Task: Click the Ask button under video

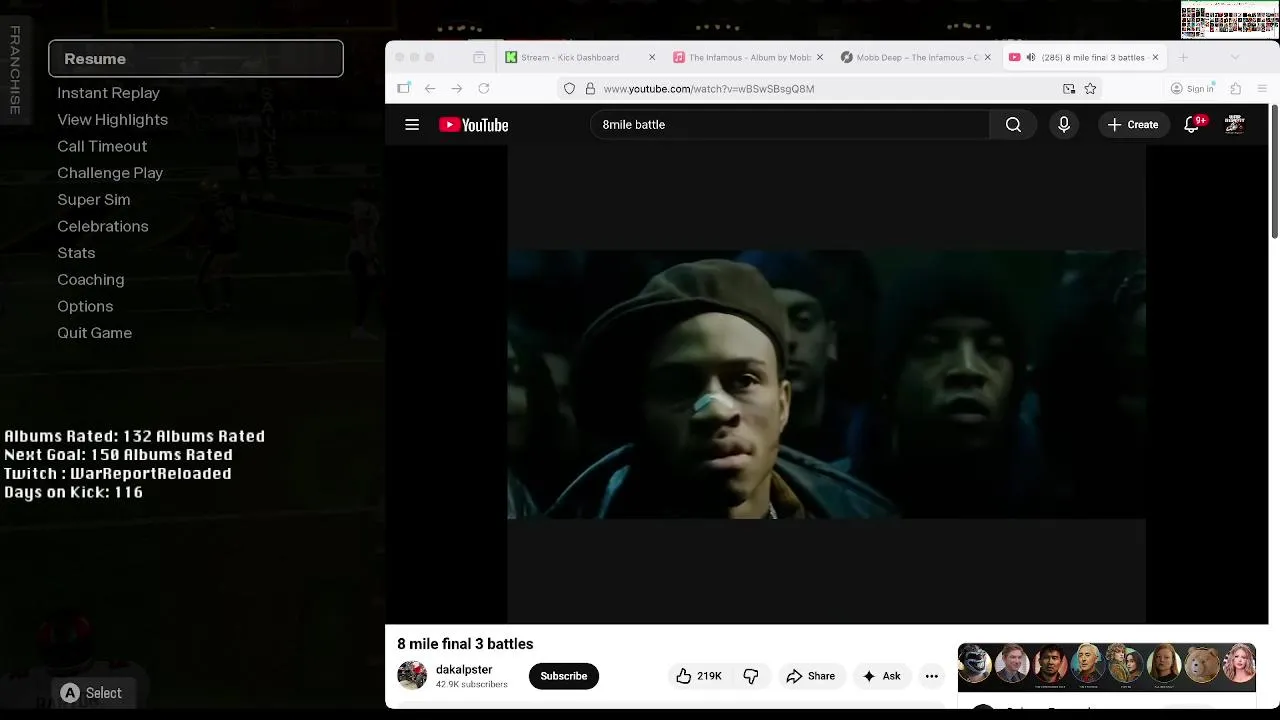Action: [882, 676]
